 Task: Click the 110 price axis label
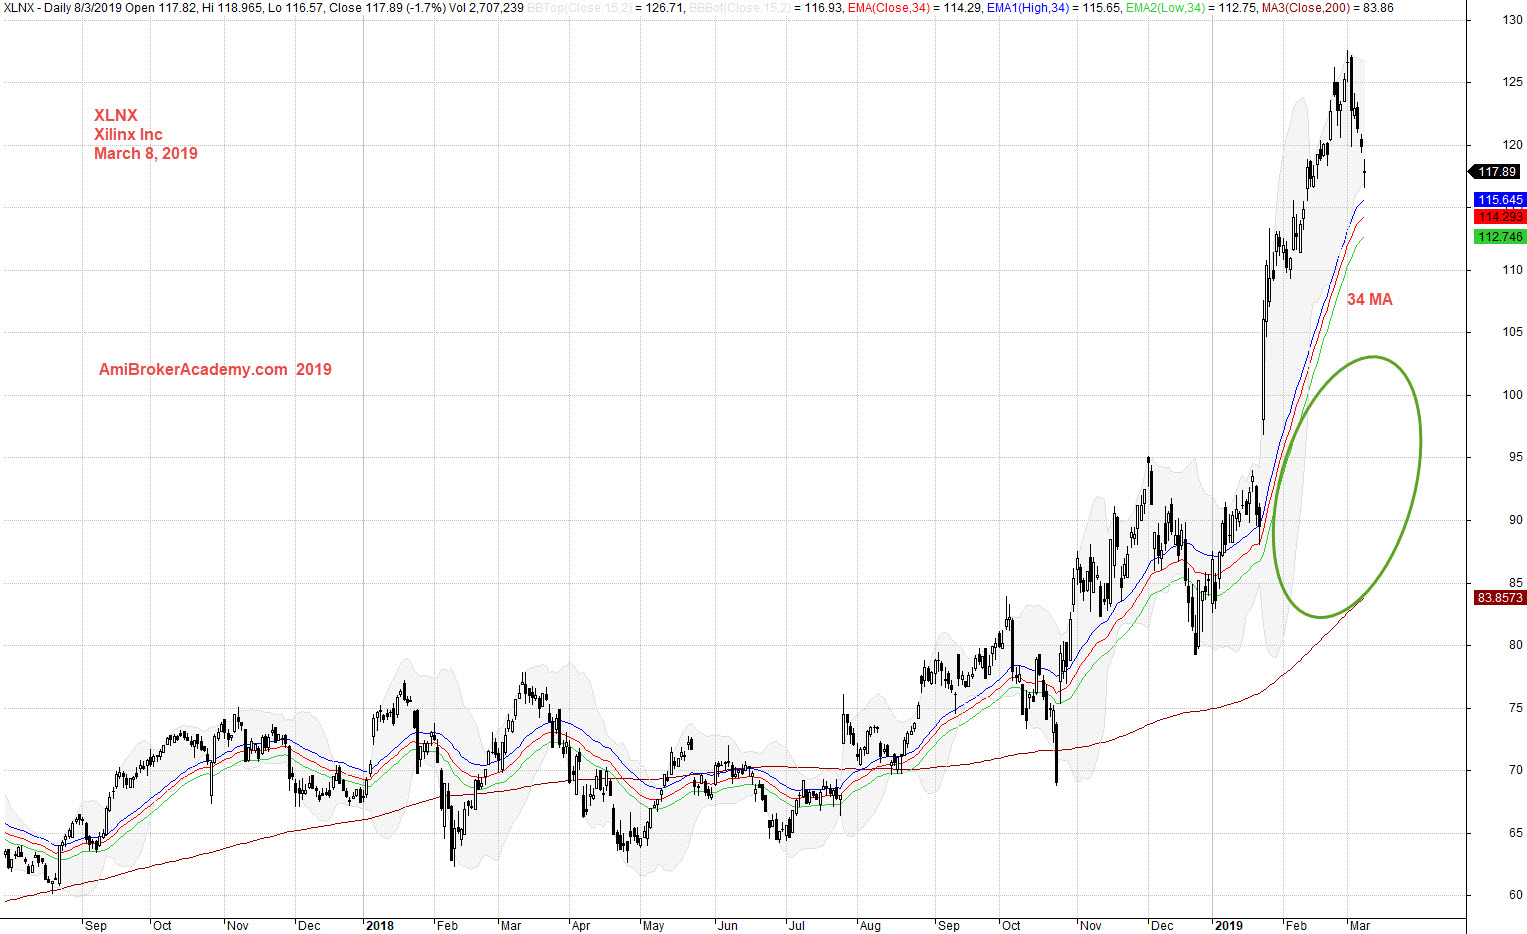tap(1513, 270)
